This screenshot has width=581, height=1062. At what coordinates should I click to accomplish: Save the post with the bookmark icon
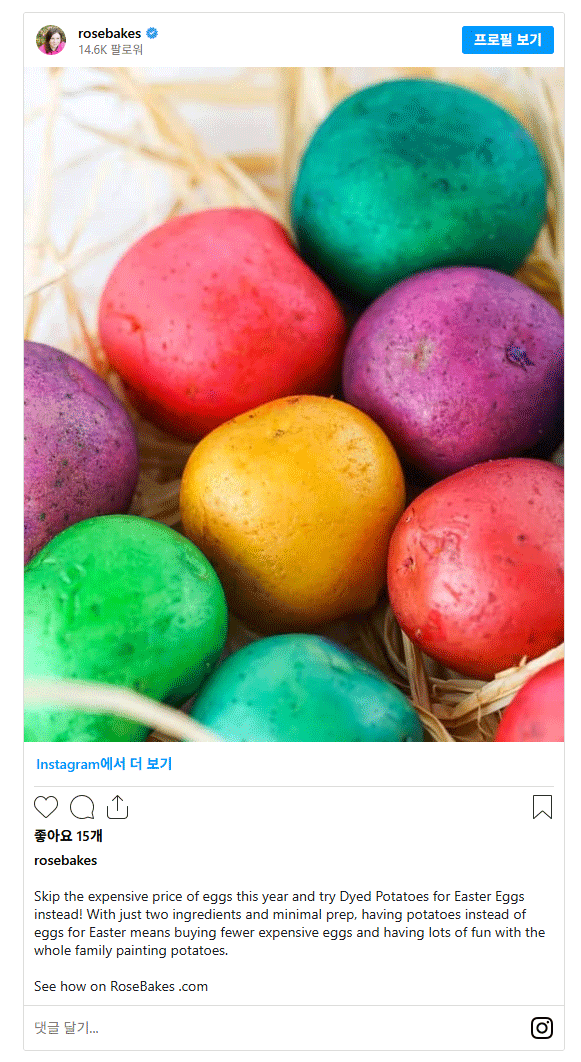point(542,807)
